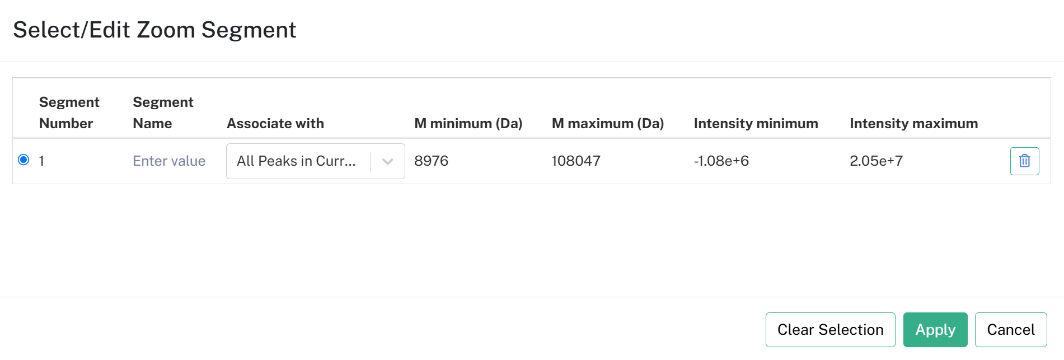Click the Intensity minimum value -1.08e+6

[x=721, y=161]
